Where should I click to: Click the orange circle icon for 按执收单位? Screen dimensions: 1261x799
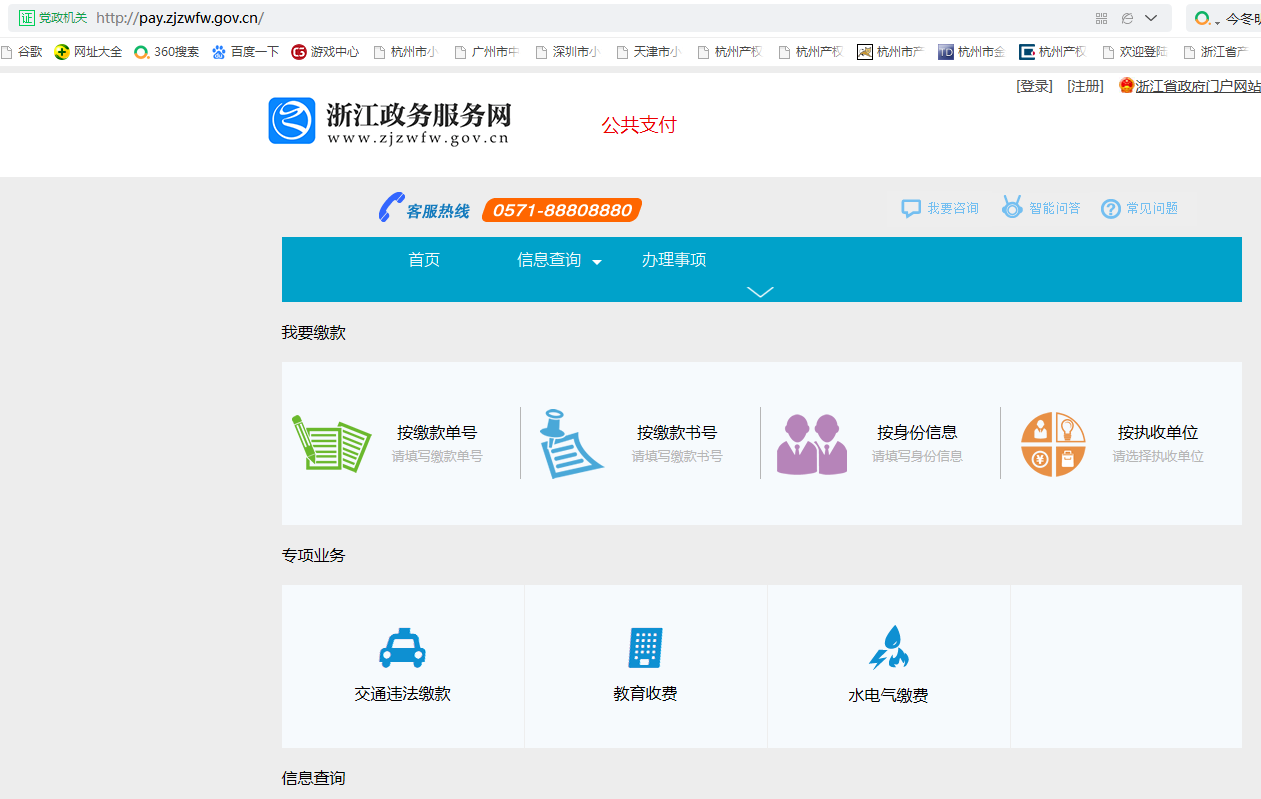1053,444
